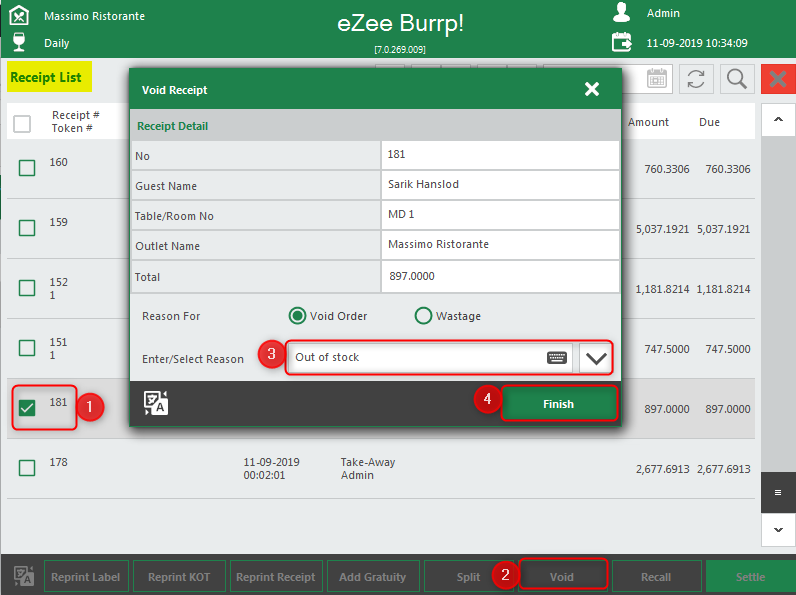Refresh the receipt list
796x595 pixels.
(696, 79)
